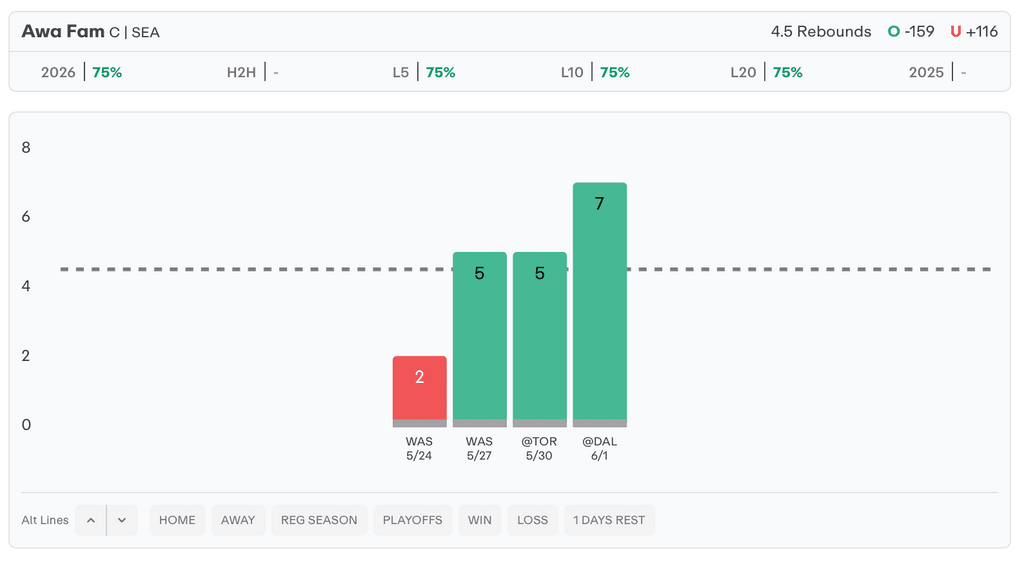The image size is (1024, 562).
Task: Filter games by LOSS
Action: click(x=532, y=520)
